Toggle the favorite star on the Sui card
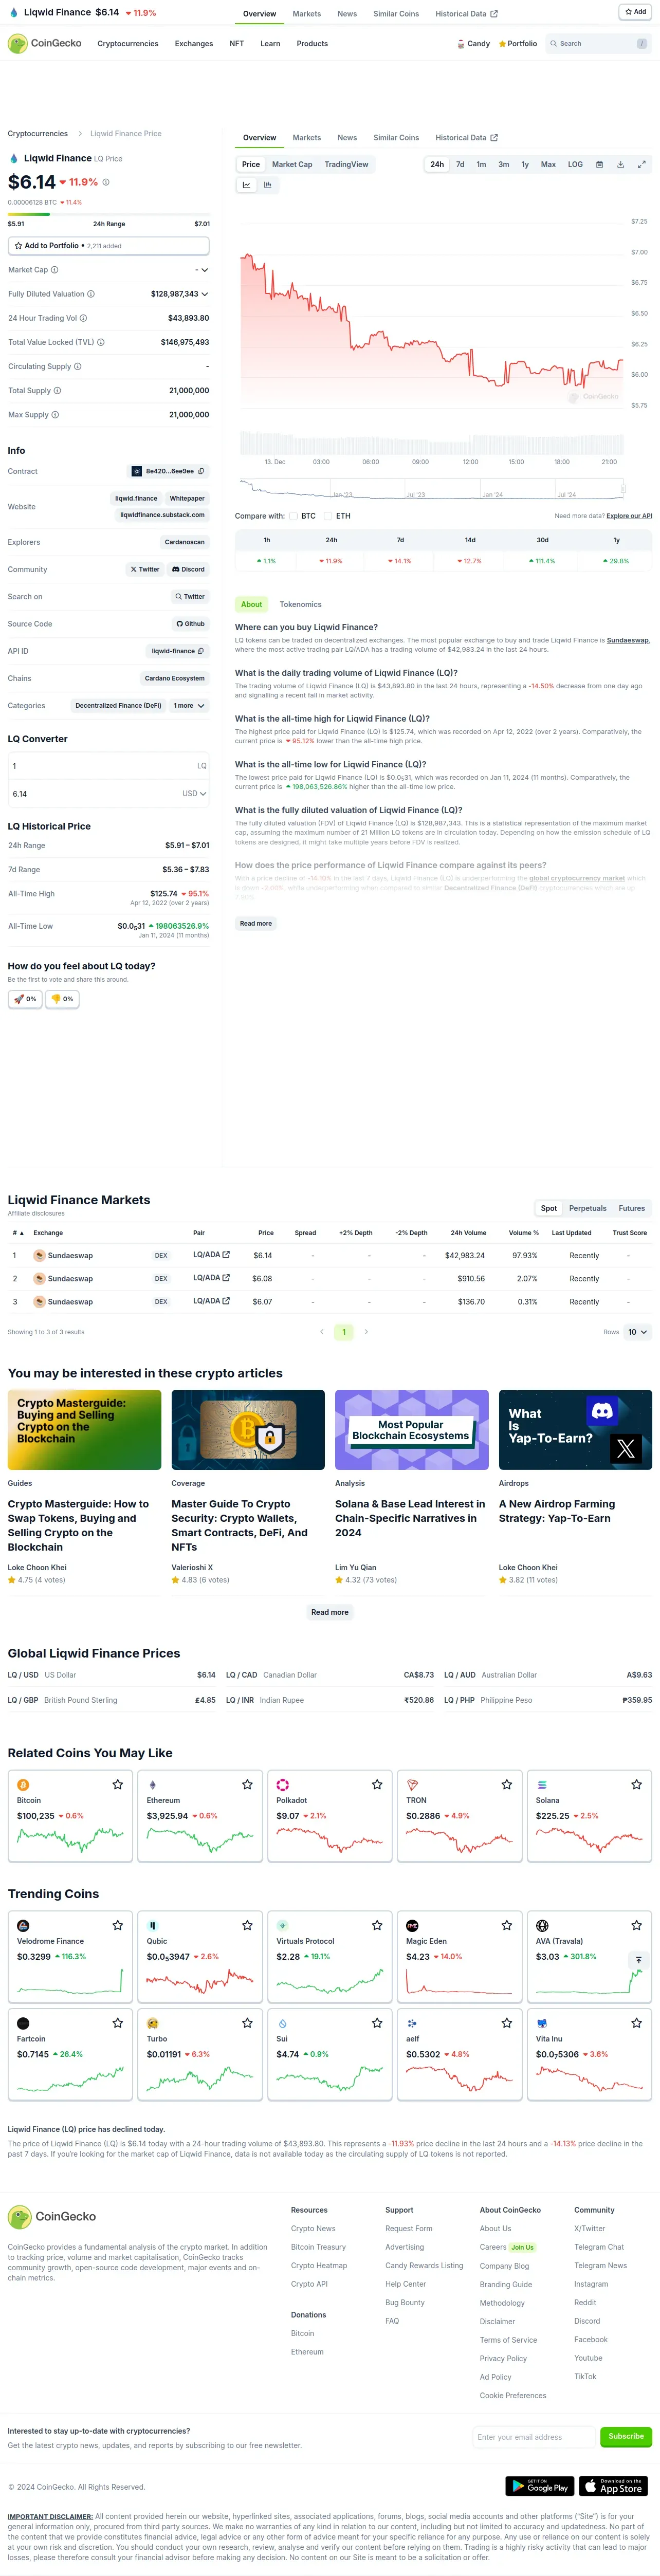 [377, 2023]
